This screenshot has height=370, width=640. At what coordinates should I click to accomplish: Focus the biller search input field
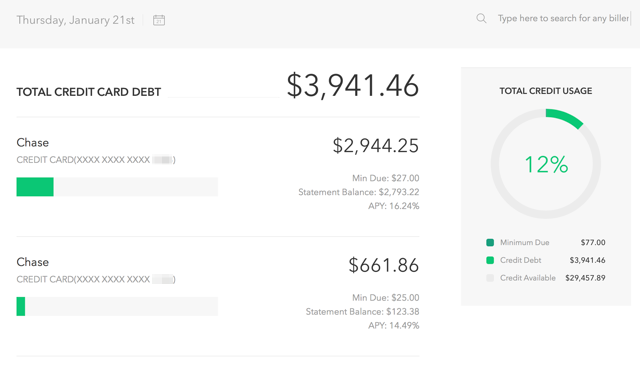[x=564, y=18]
